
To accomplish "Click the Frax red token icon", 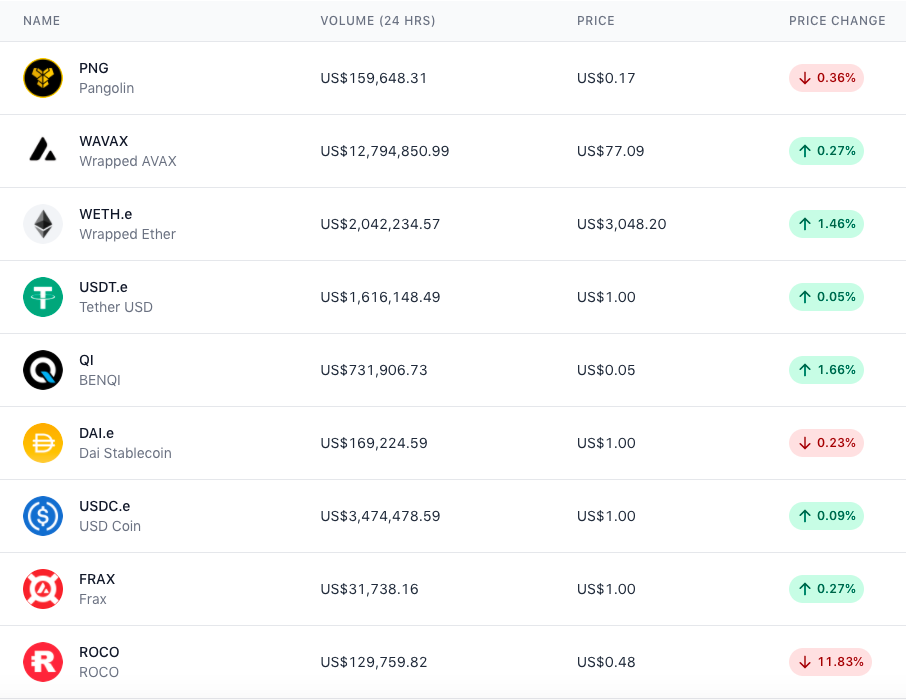I will [43, 589].
